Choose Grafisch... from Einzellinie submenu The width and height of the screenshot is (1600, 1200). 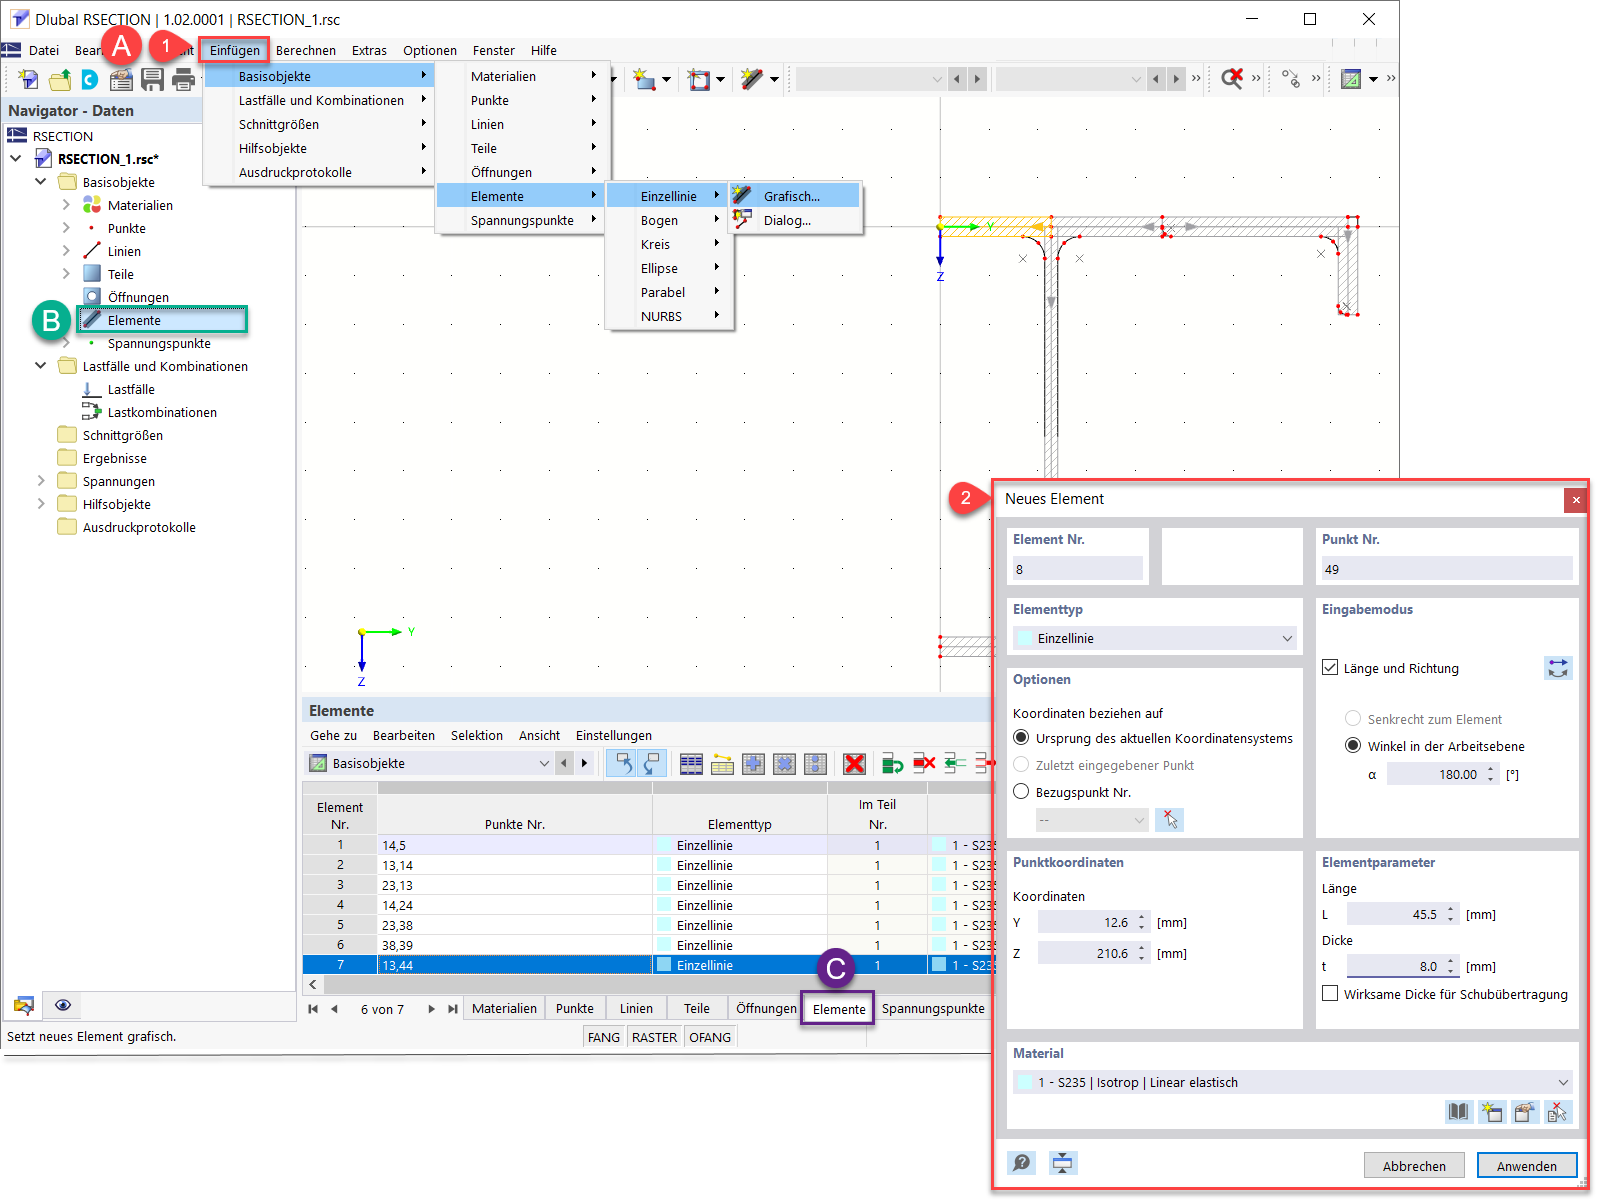[794, 196]
